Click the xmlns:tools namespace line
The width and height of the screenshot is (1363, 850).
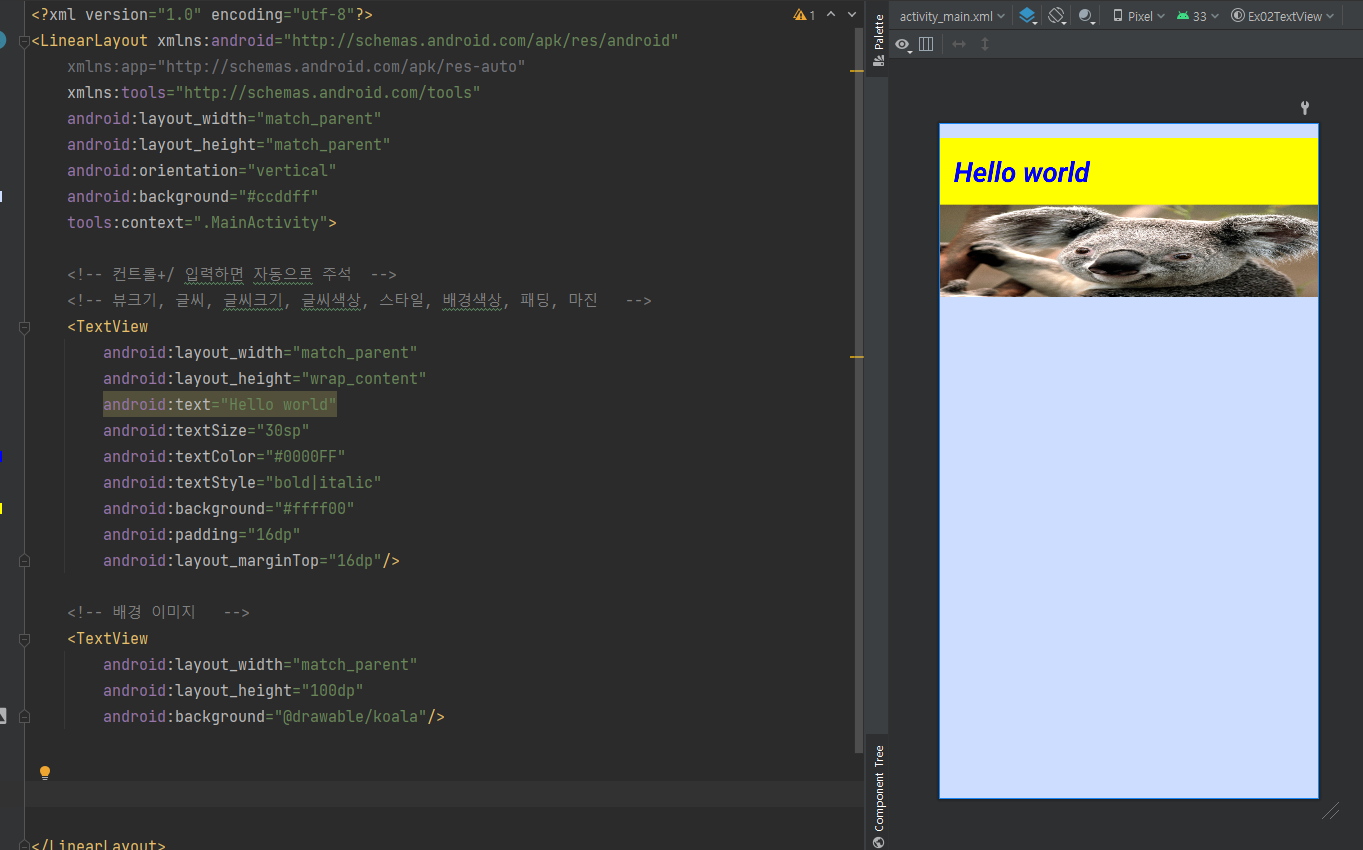[274, 93]
